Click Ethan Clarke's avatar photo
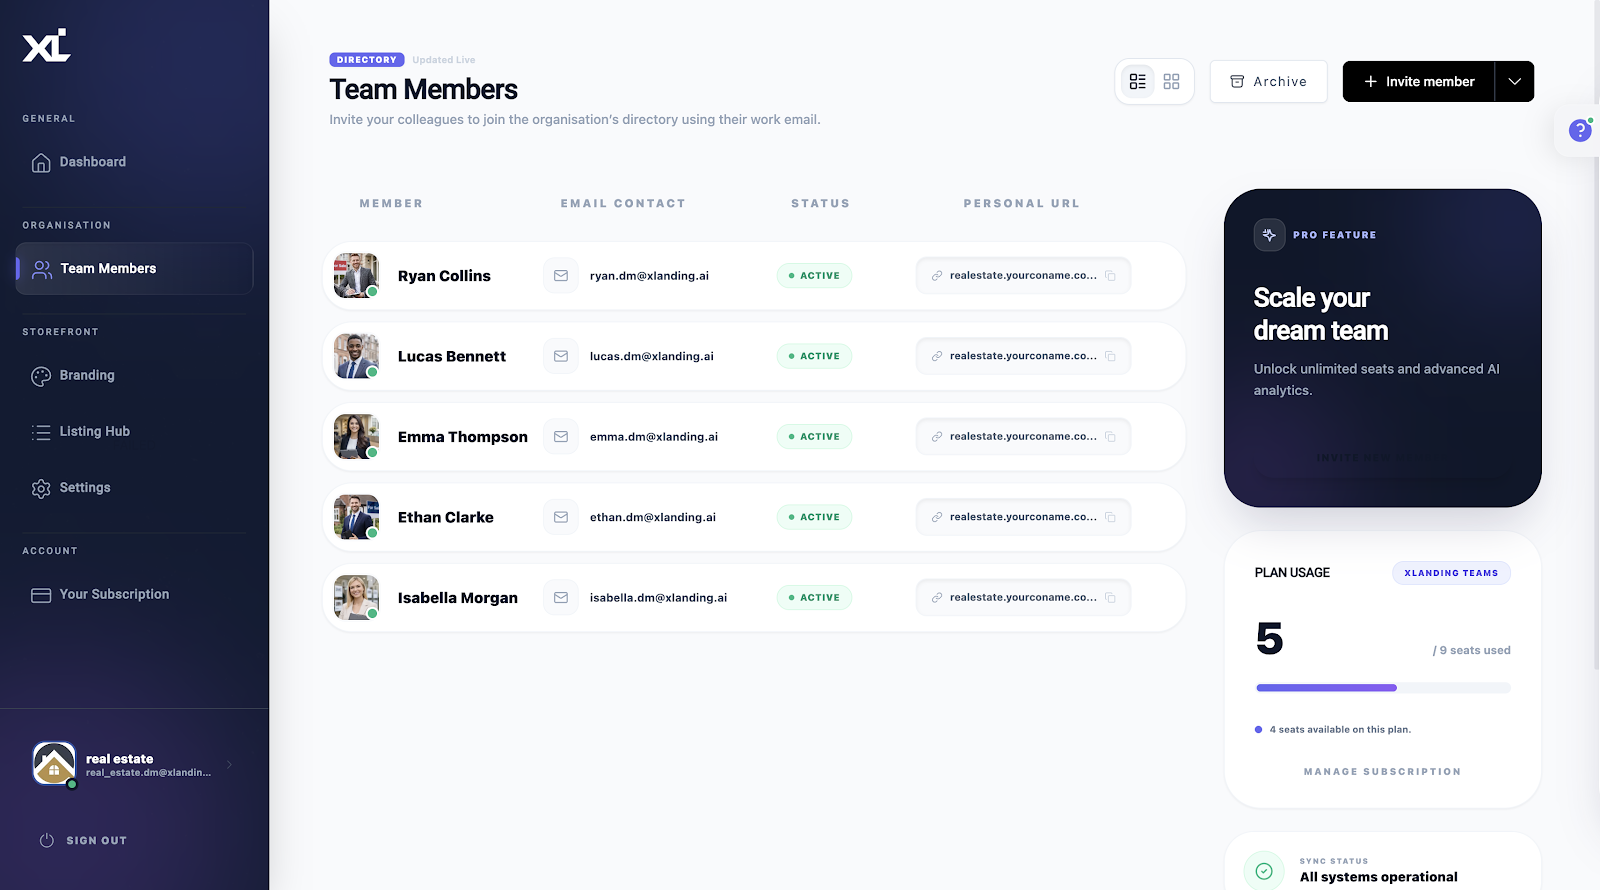 [x=356, y=517]
